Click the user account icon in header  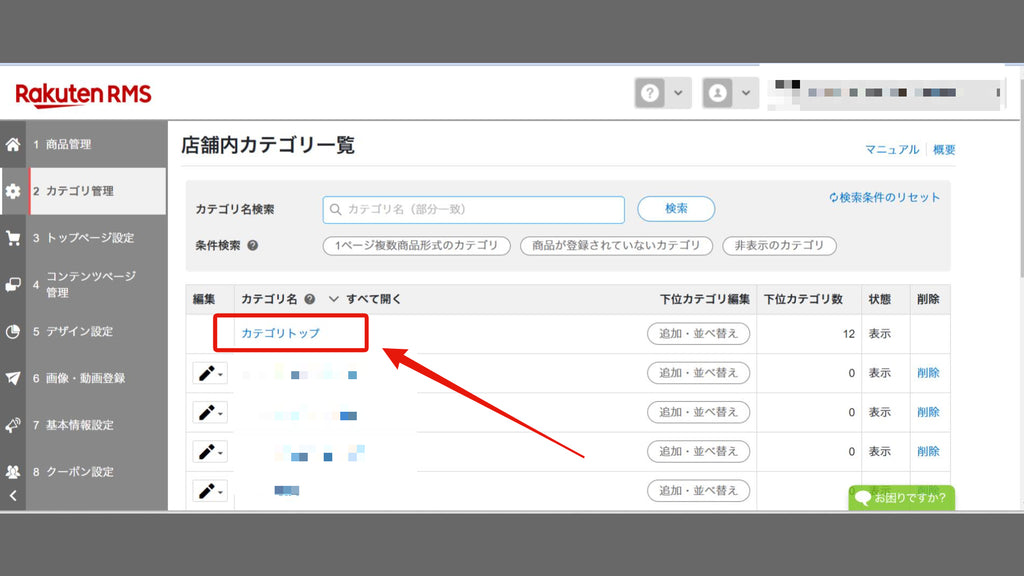pyautogui.click(x=717, y=93)
